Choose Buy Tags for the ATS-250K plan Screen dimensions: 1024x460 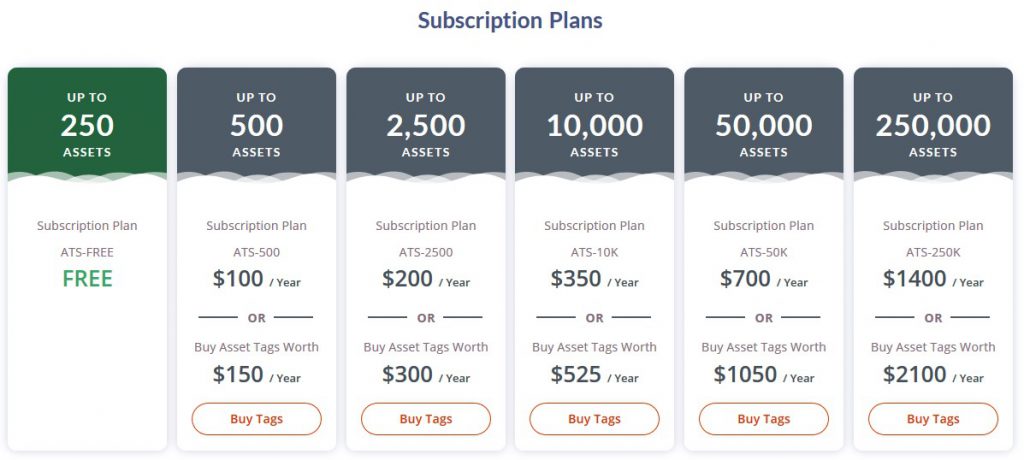pos(933,419)
